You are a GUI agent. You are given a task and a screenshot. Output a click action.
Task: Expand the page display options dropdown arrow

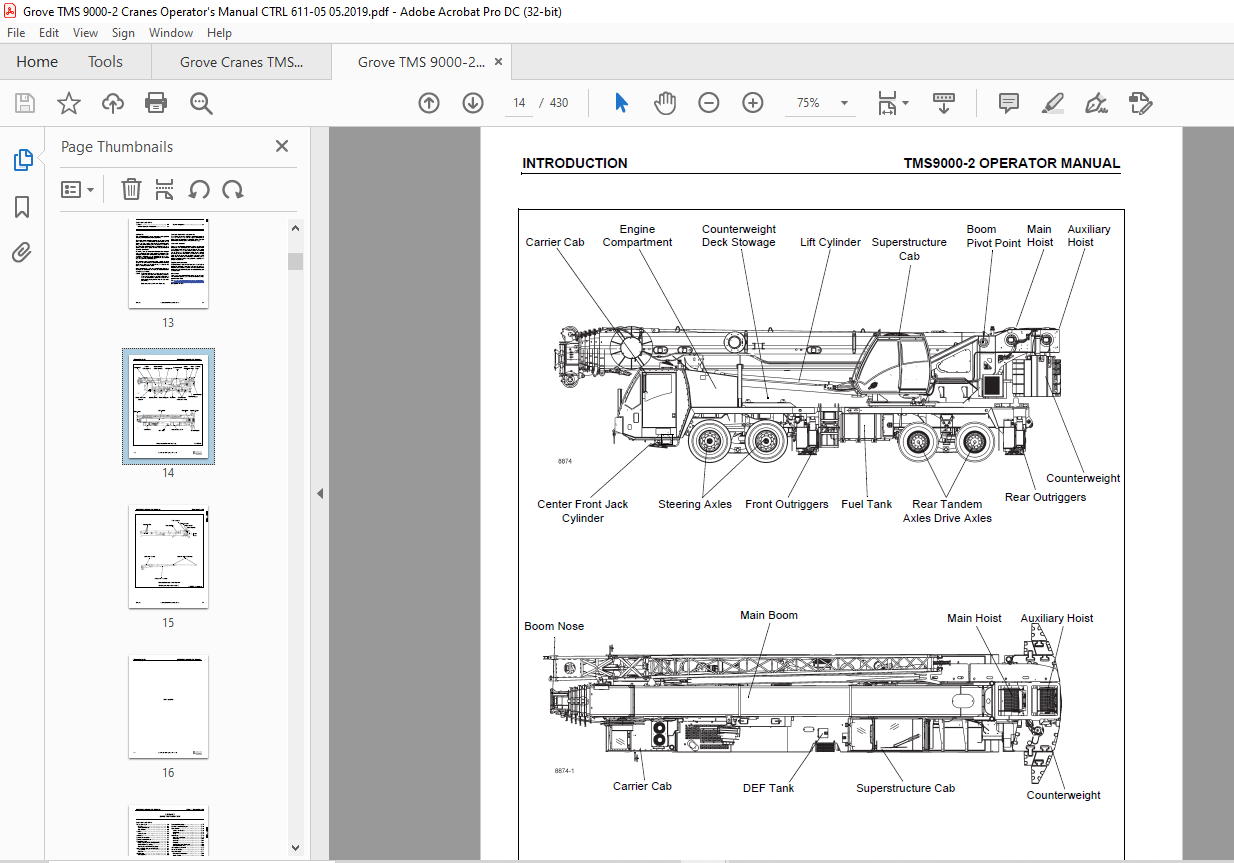point(906,103)
